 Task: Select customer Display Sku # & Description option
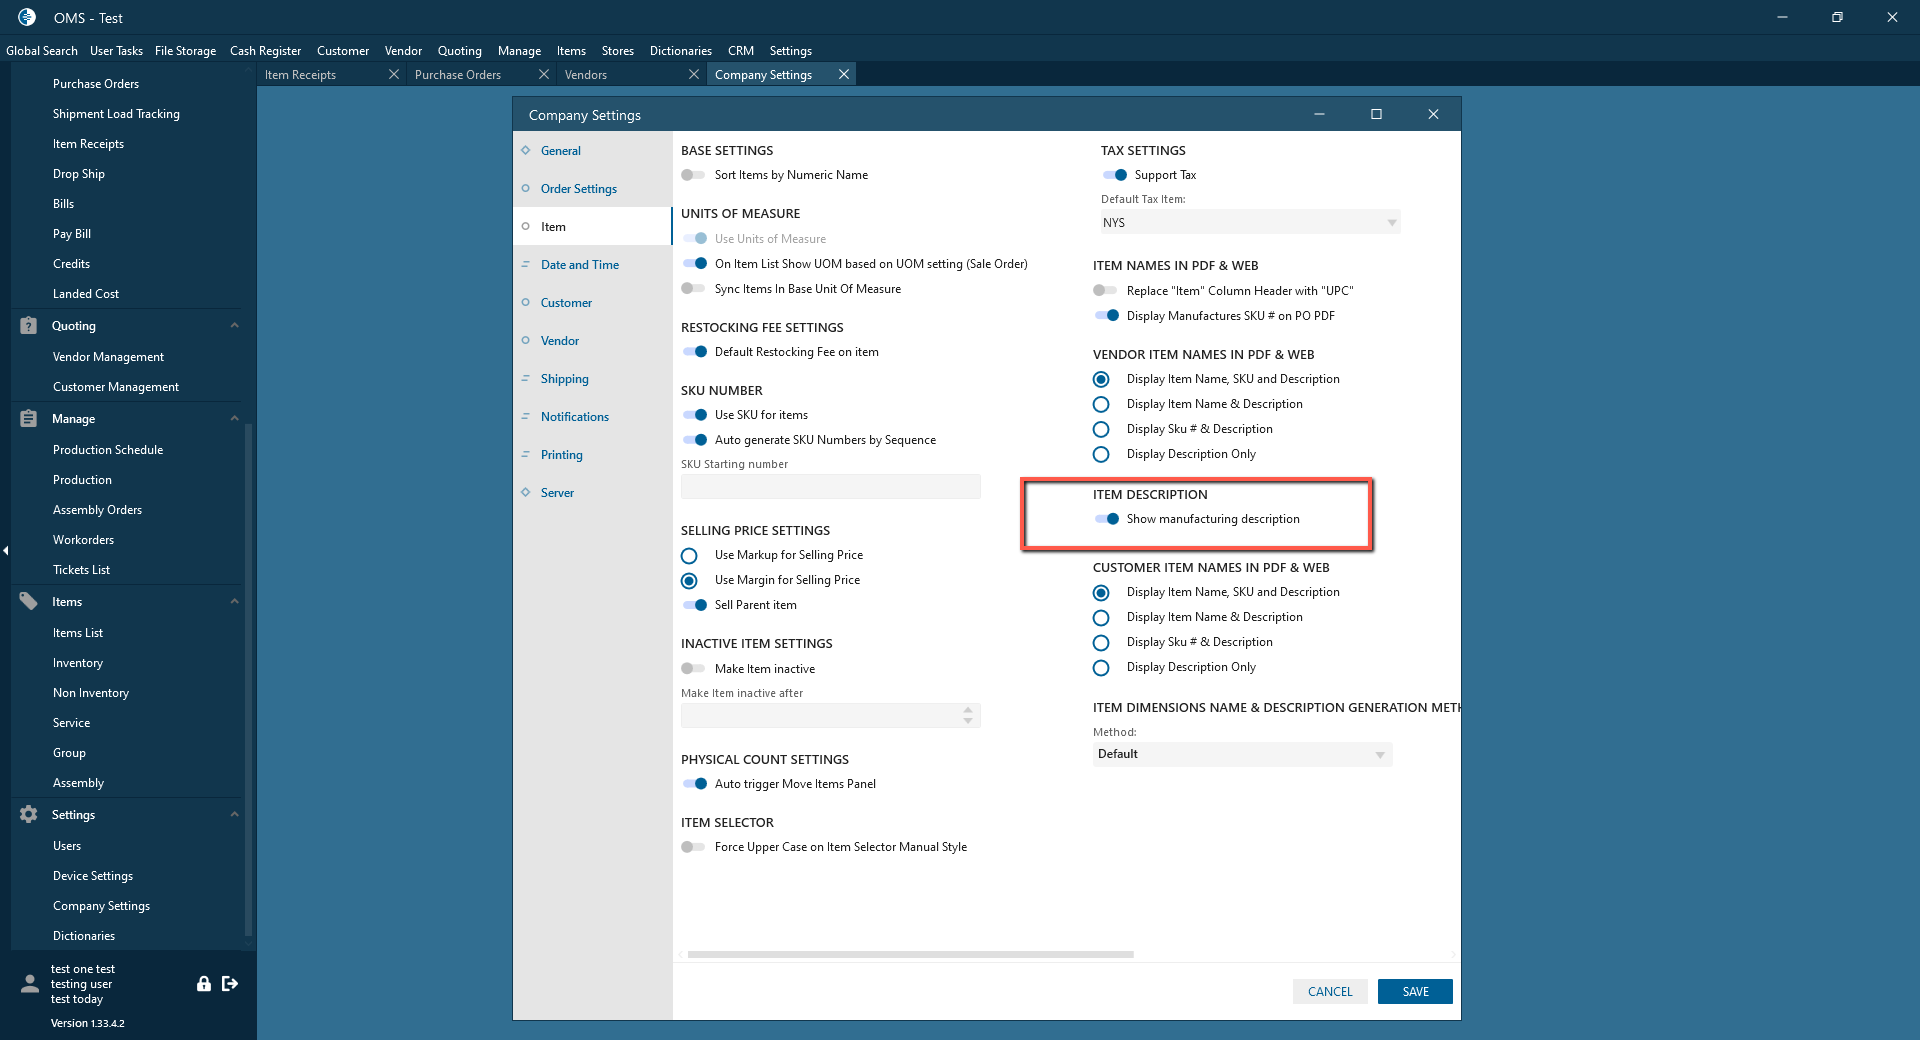pos(1101,643)
